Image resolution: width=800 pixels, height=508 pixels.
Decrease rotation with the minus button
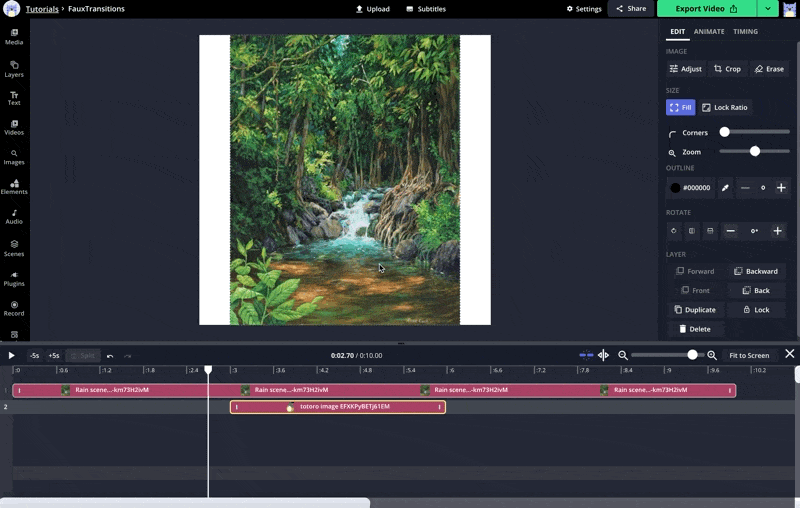730,231
